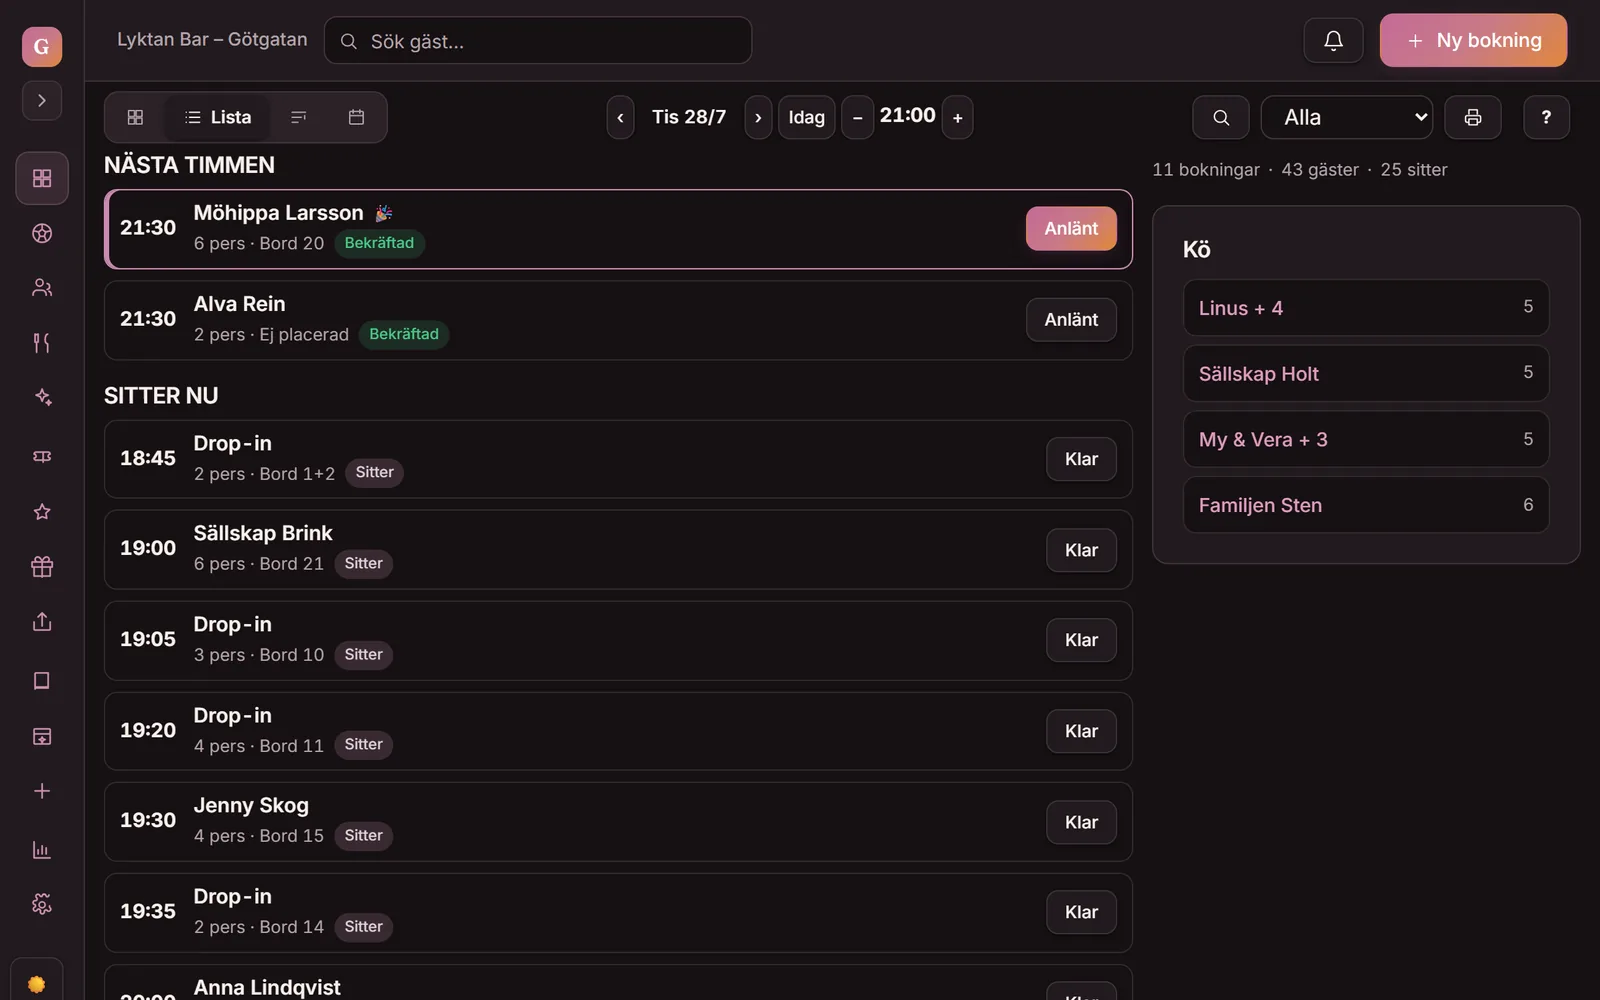Viewport: 1600px width, 1000px height.
Task: Open the settings gear sidebar icon
Action: [x=42, y=904]
